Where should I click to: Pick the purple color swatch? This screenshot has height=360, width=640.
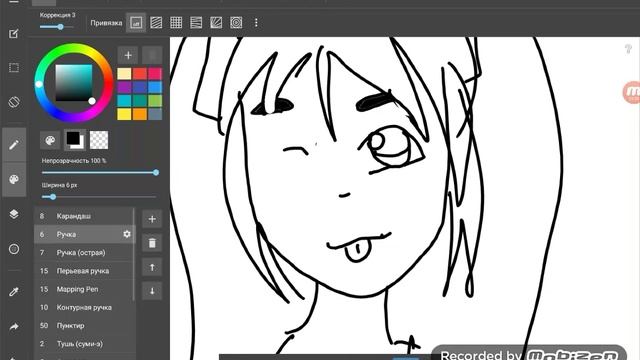click(124, 87)
